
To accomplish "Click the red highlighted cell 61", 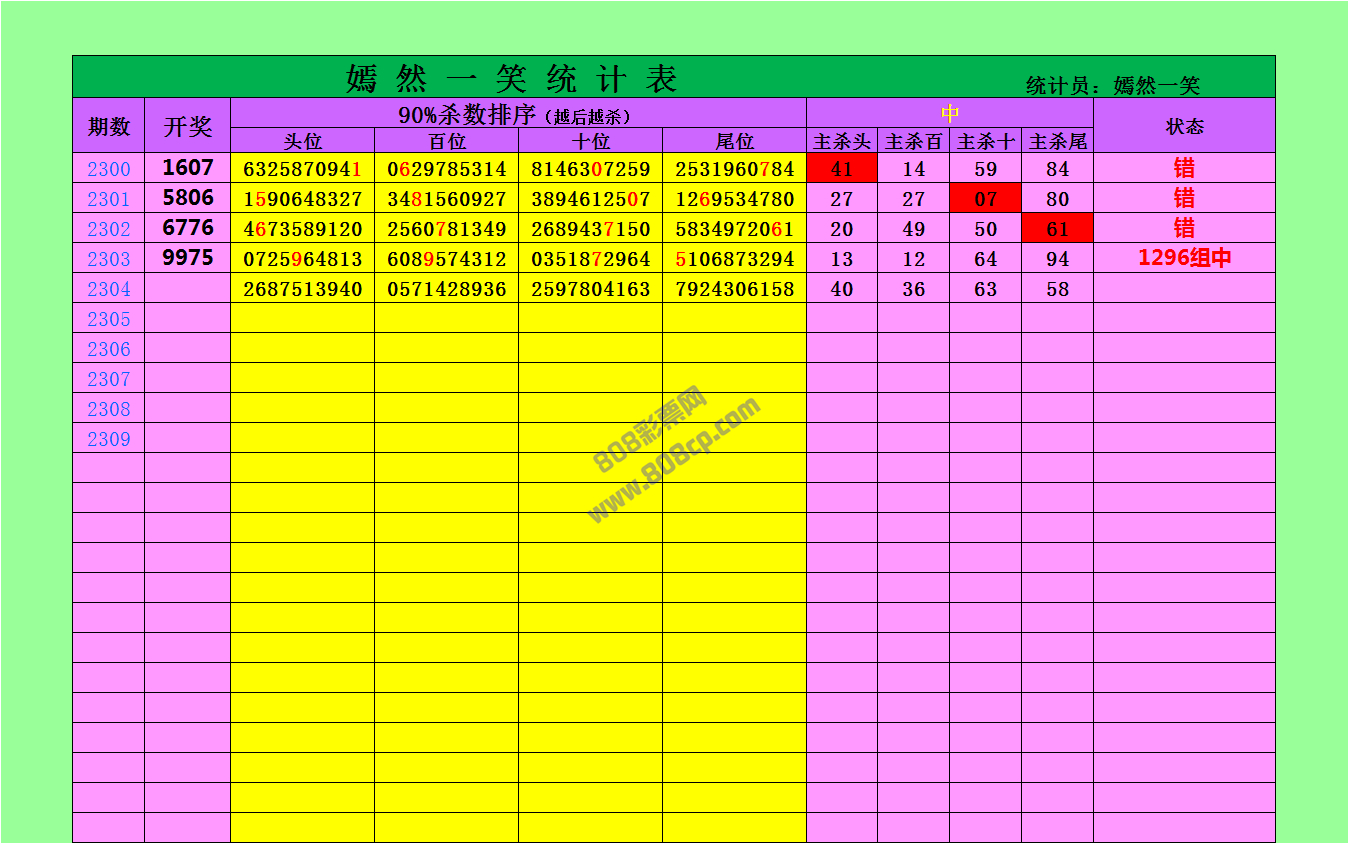I will click(x=1057, y=229).
